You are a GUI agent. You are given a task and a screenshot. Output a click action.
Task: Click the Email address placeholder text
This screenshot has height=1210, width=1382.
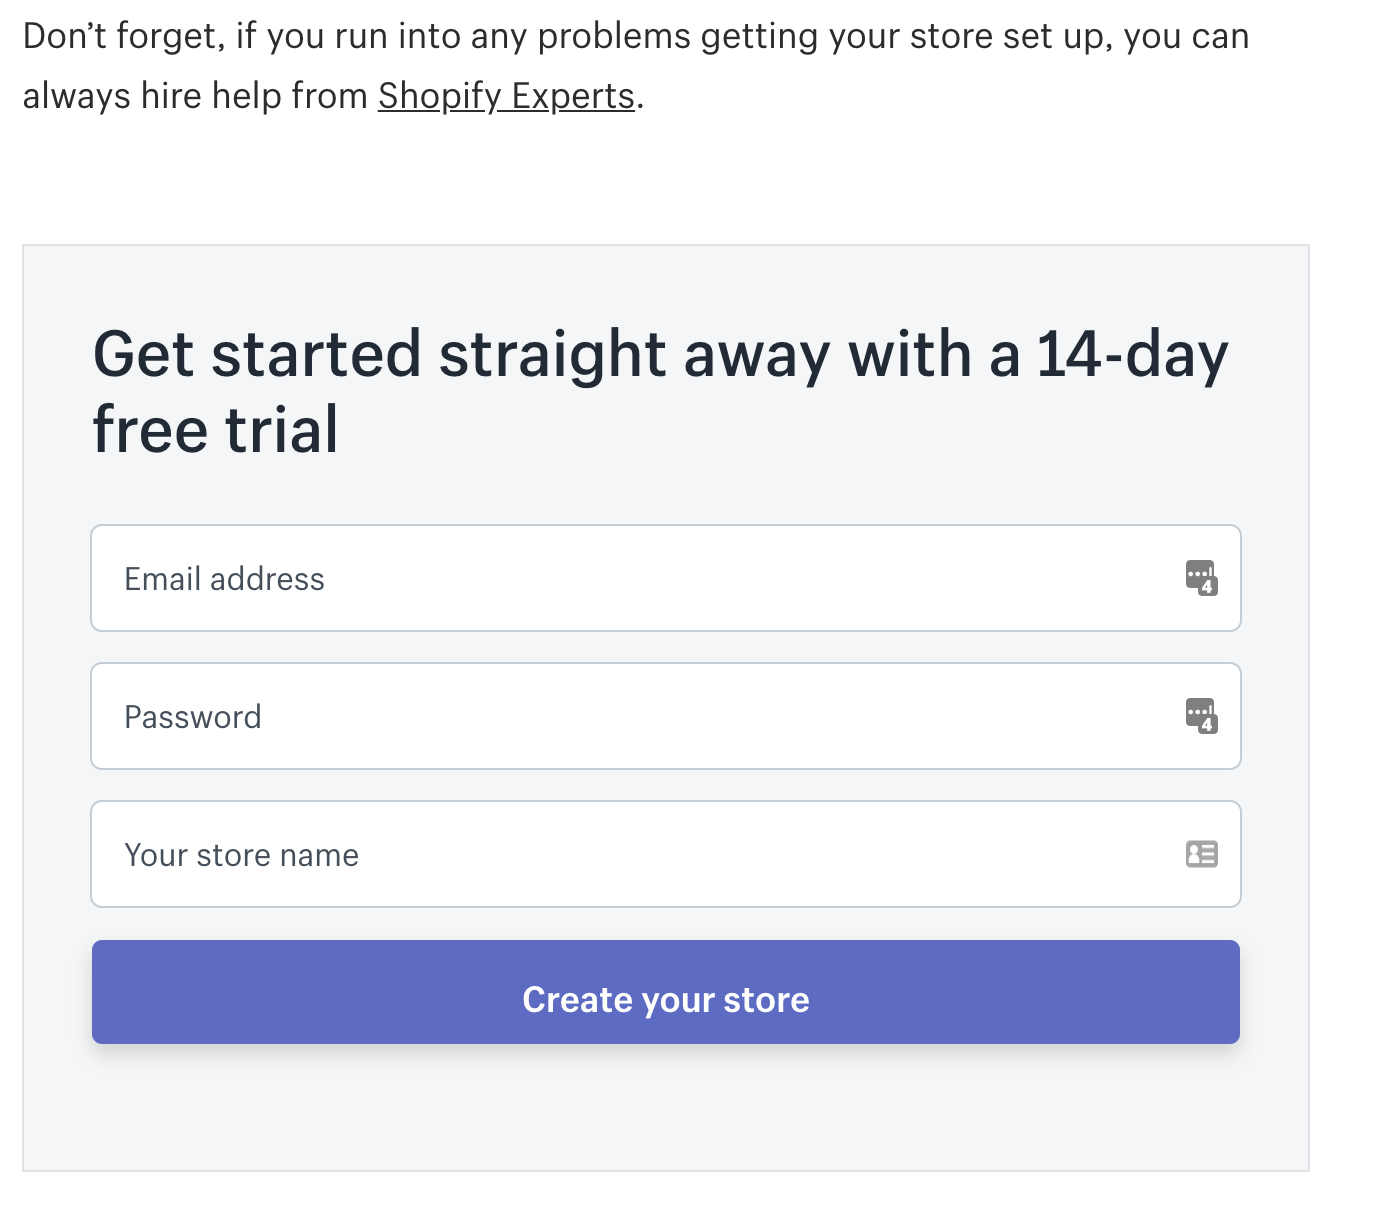(224, 579)
